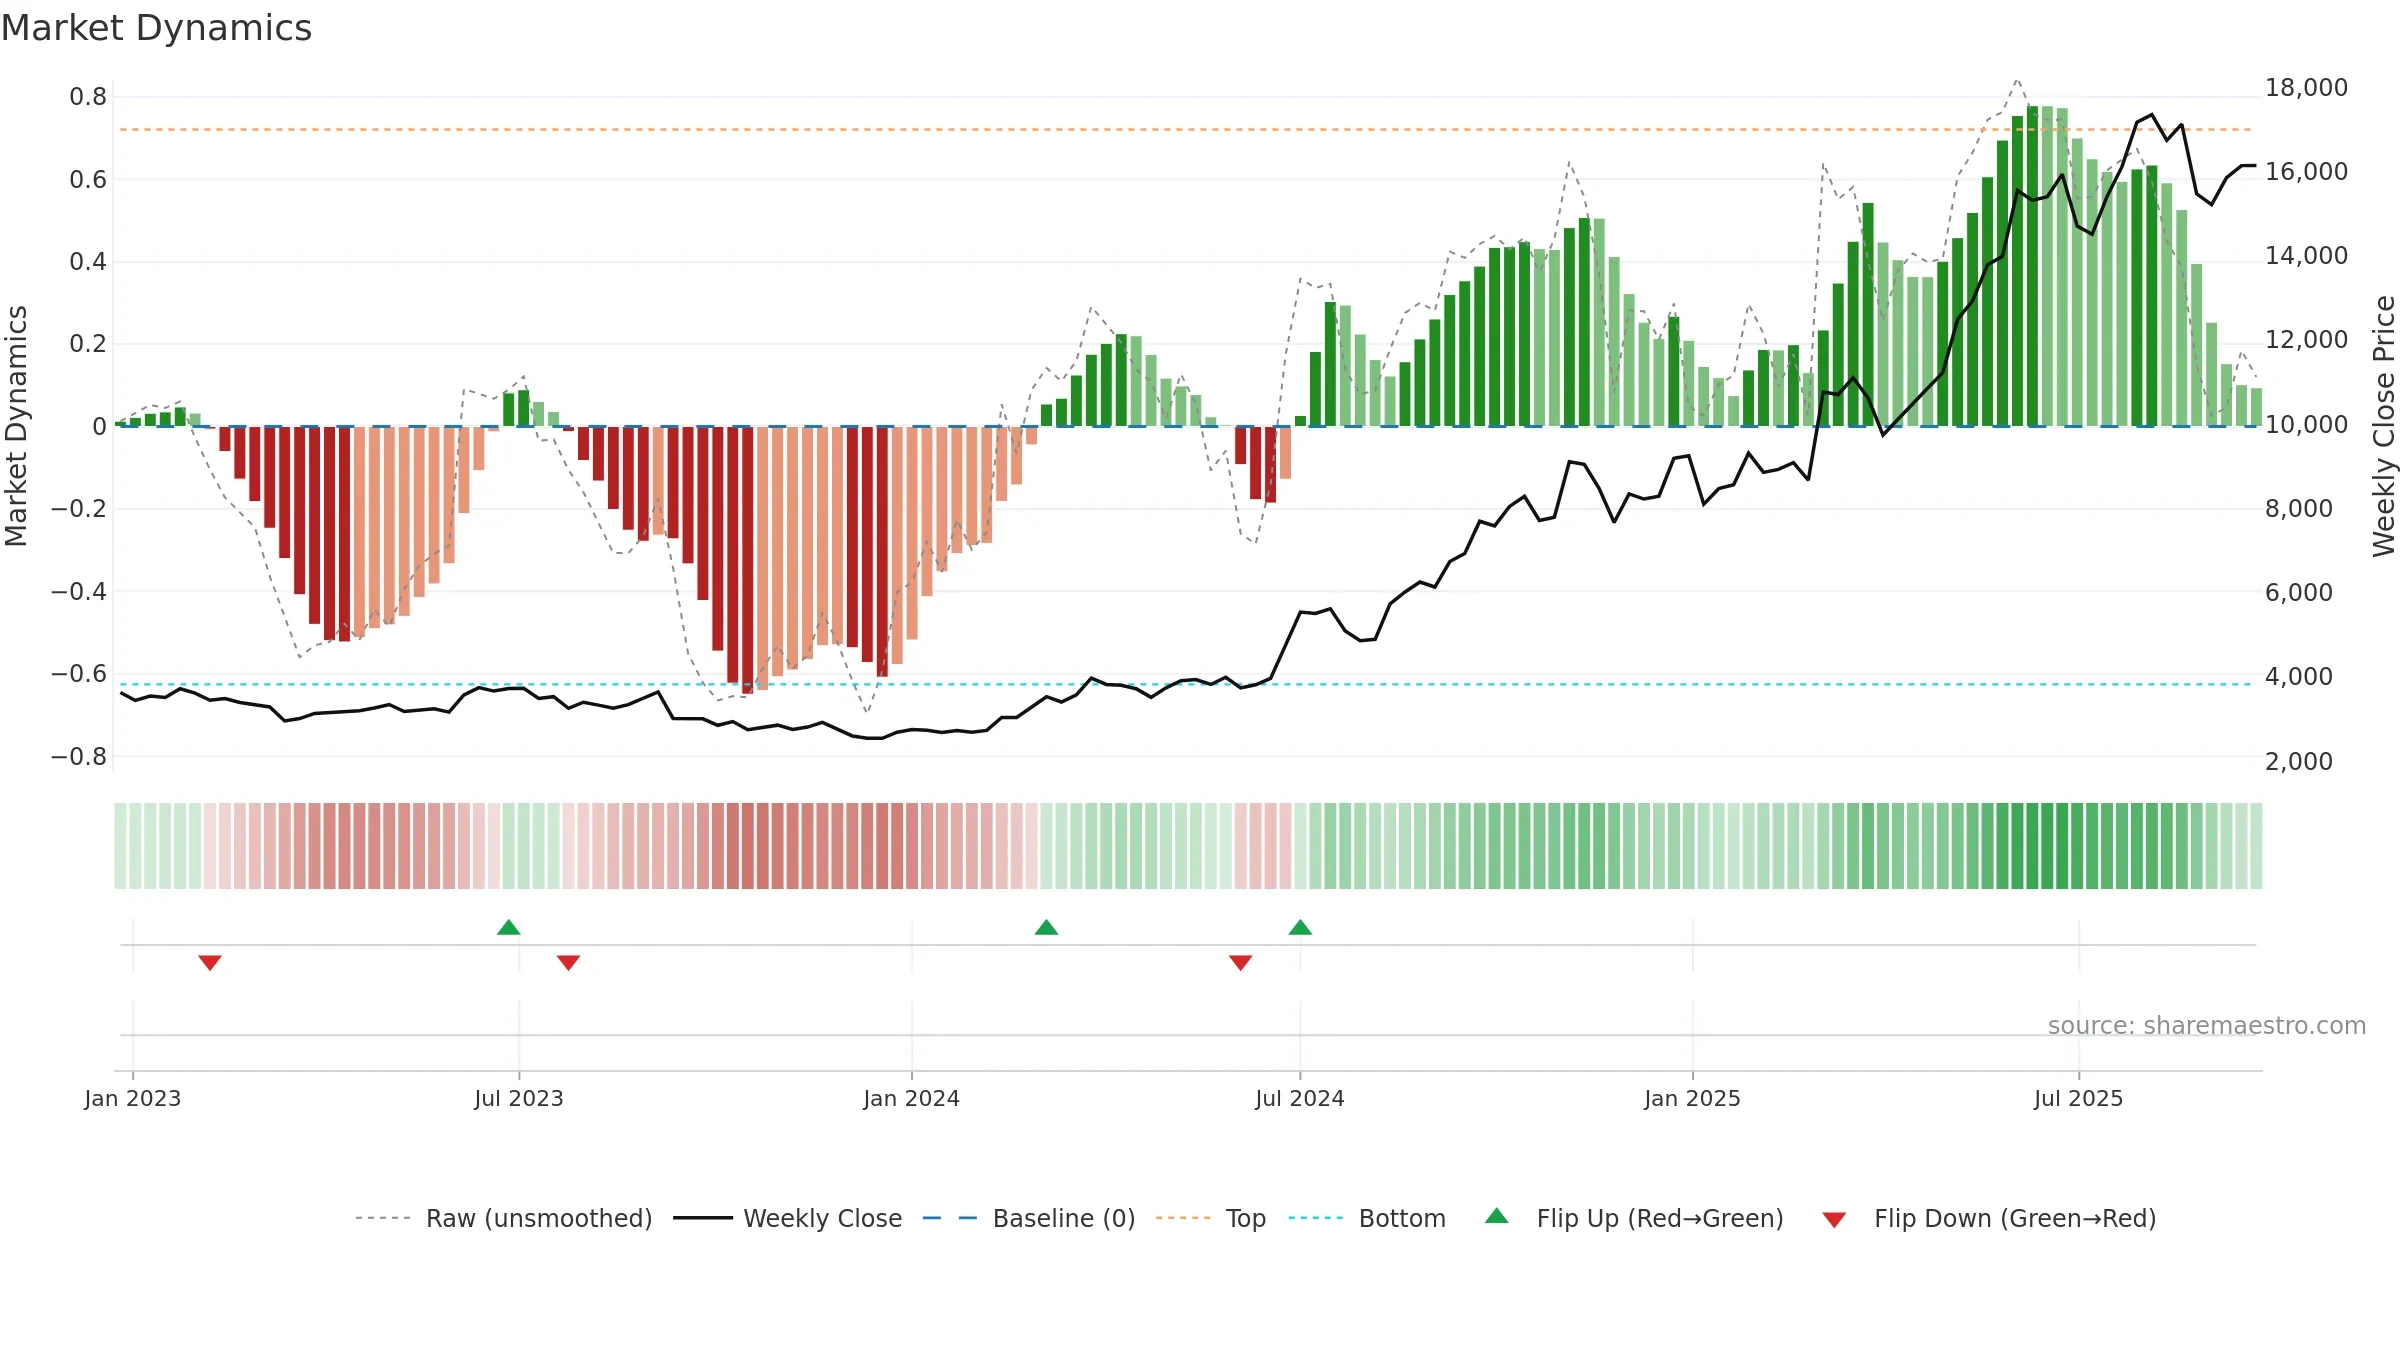Select the Flip Up marker at Jul 2023
The height and width of the screenshot is (1350, 2400).
pos(509,927)
